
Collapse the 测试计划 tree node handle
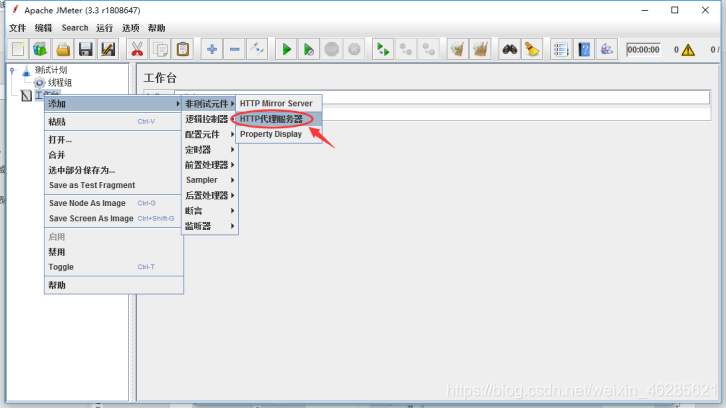point(13,71)
